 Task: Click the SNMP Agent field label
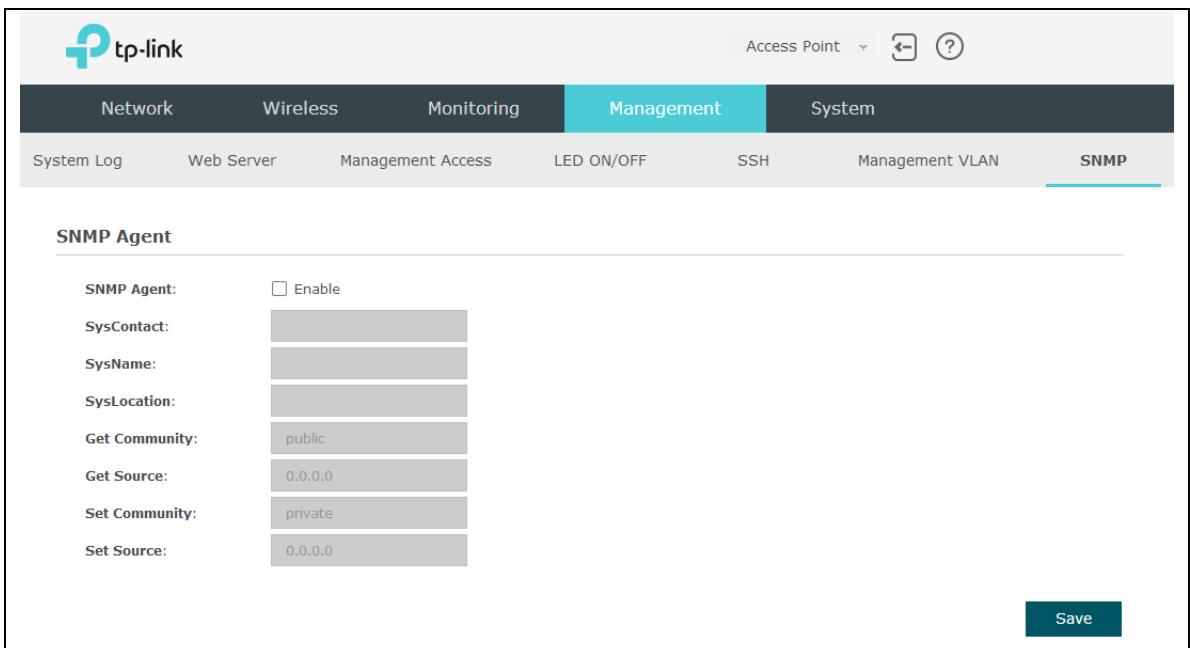point(131,289)
